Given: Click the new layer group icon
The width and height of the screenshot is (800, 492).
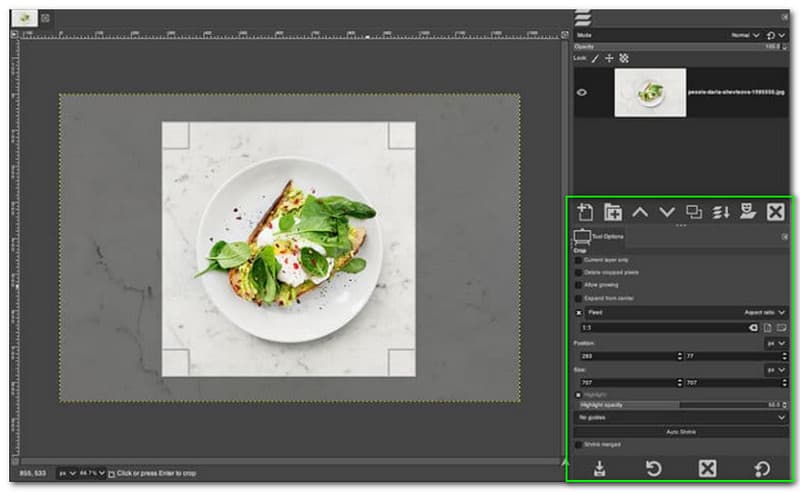Looking at the screenshot, I should [x=612, y=212].
